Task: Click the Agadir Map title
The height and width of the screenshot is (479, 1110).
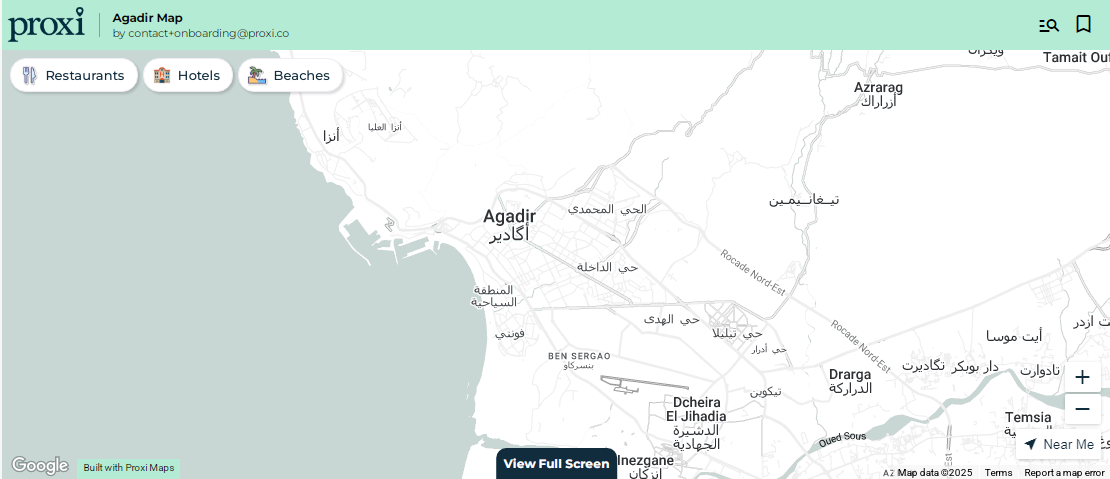Action: click(x=147, y=18)
